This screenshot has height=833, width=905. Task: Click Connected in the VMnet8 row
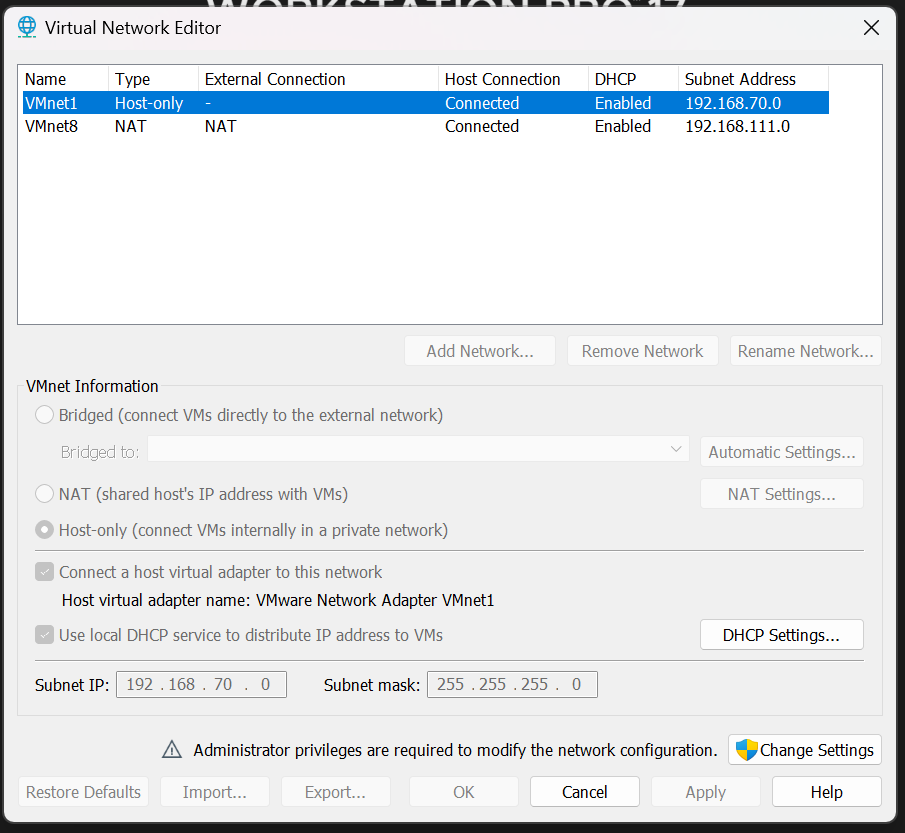(482, 126)
